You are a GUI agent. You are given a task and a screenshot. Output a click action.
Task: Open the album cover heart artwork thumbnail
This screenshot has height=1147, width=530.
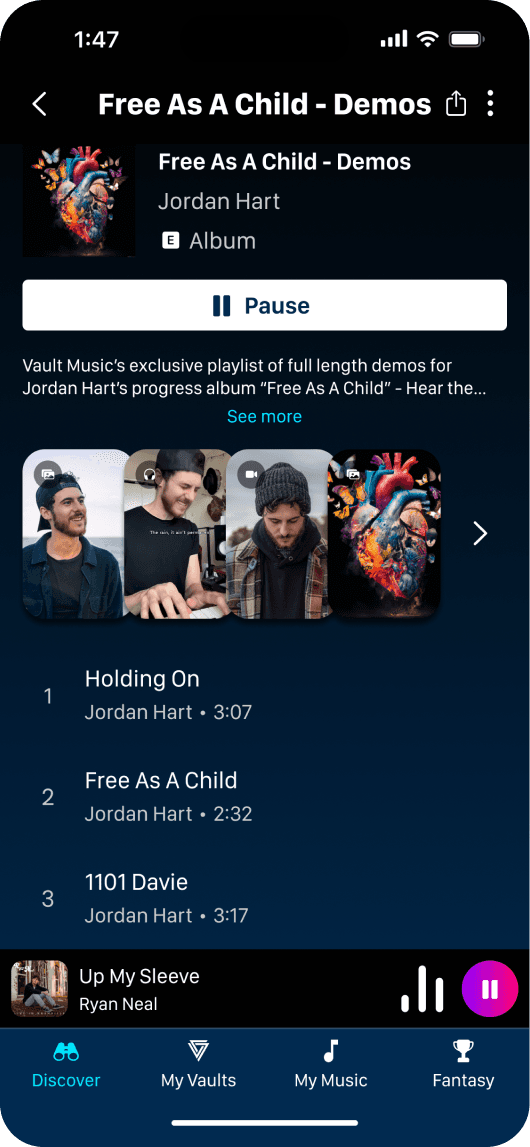(x=79, y=200)
